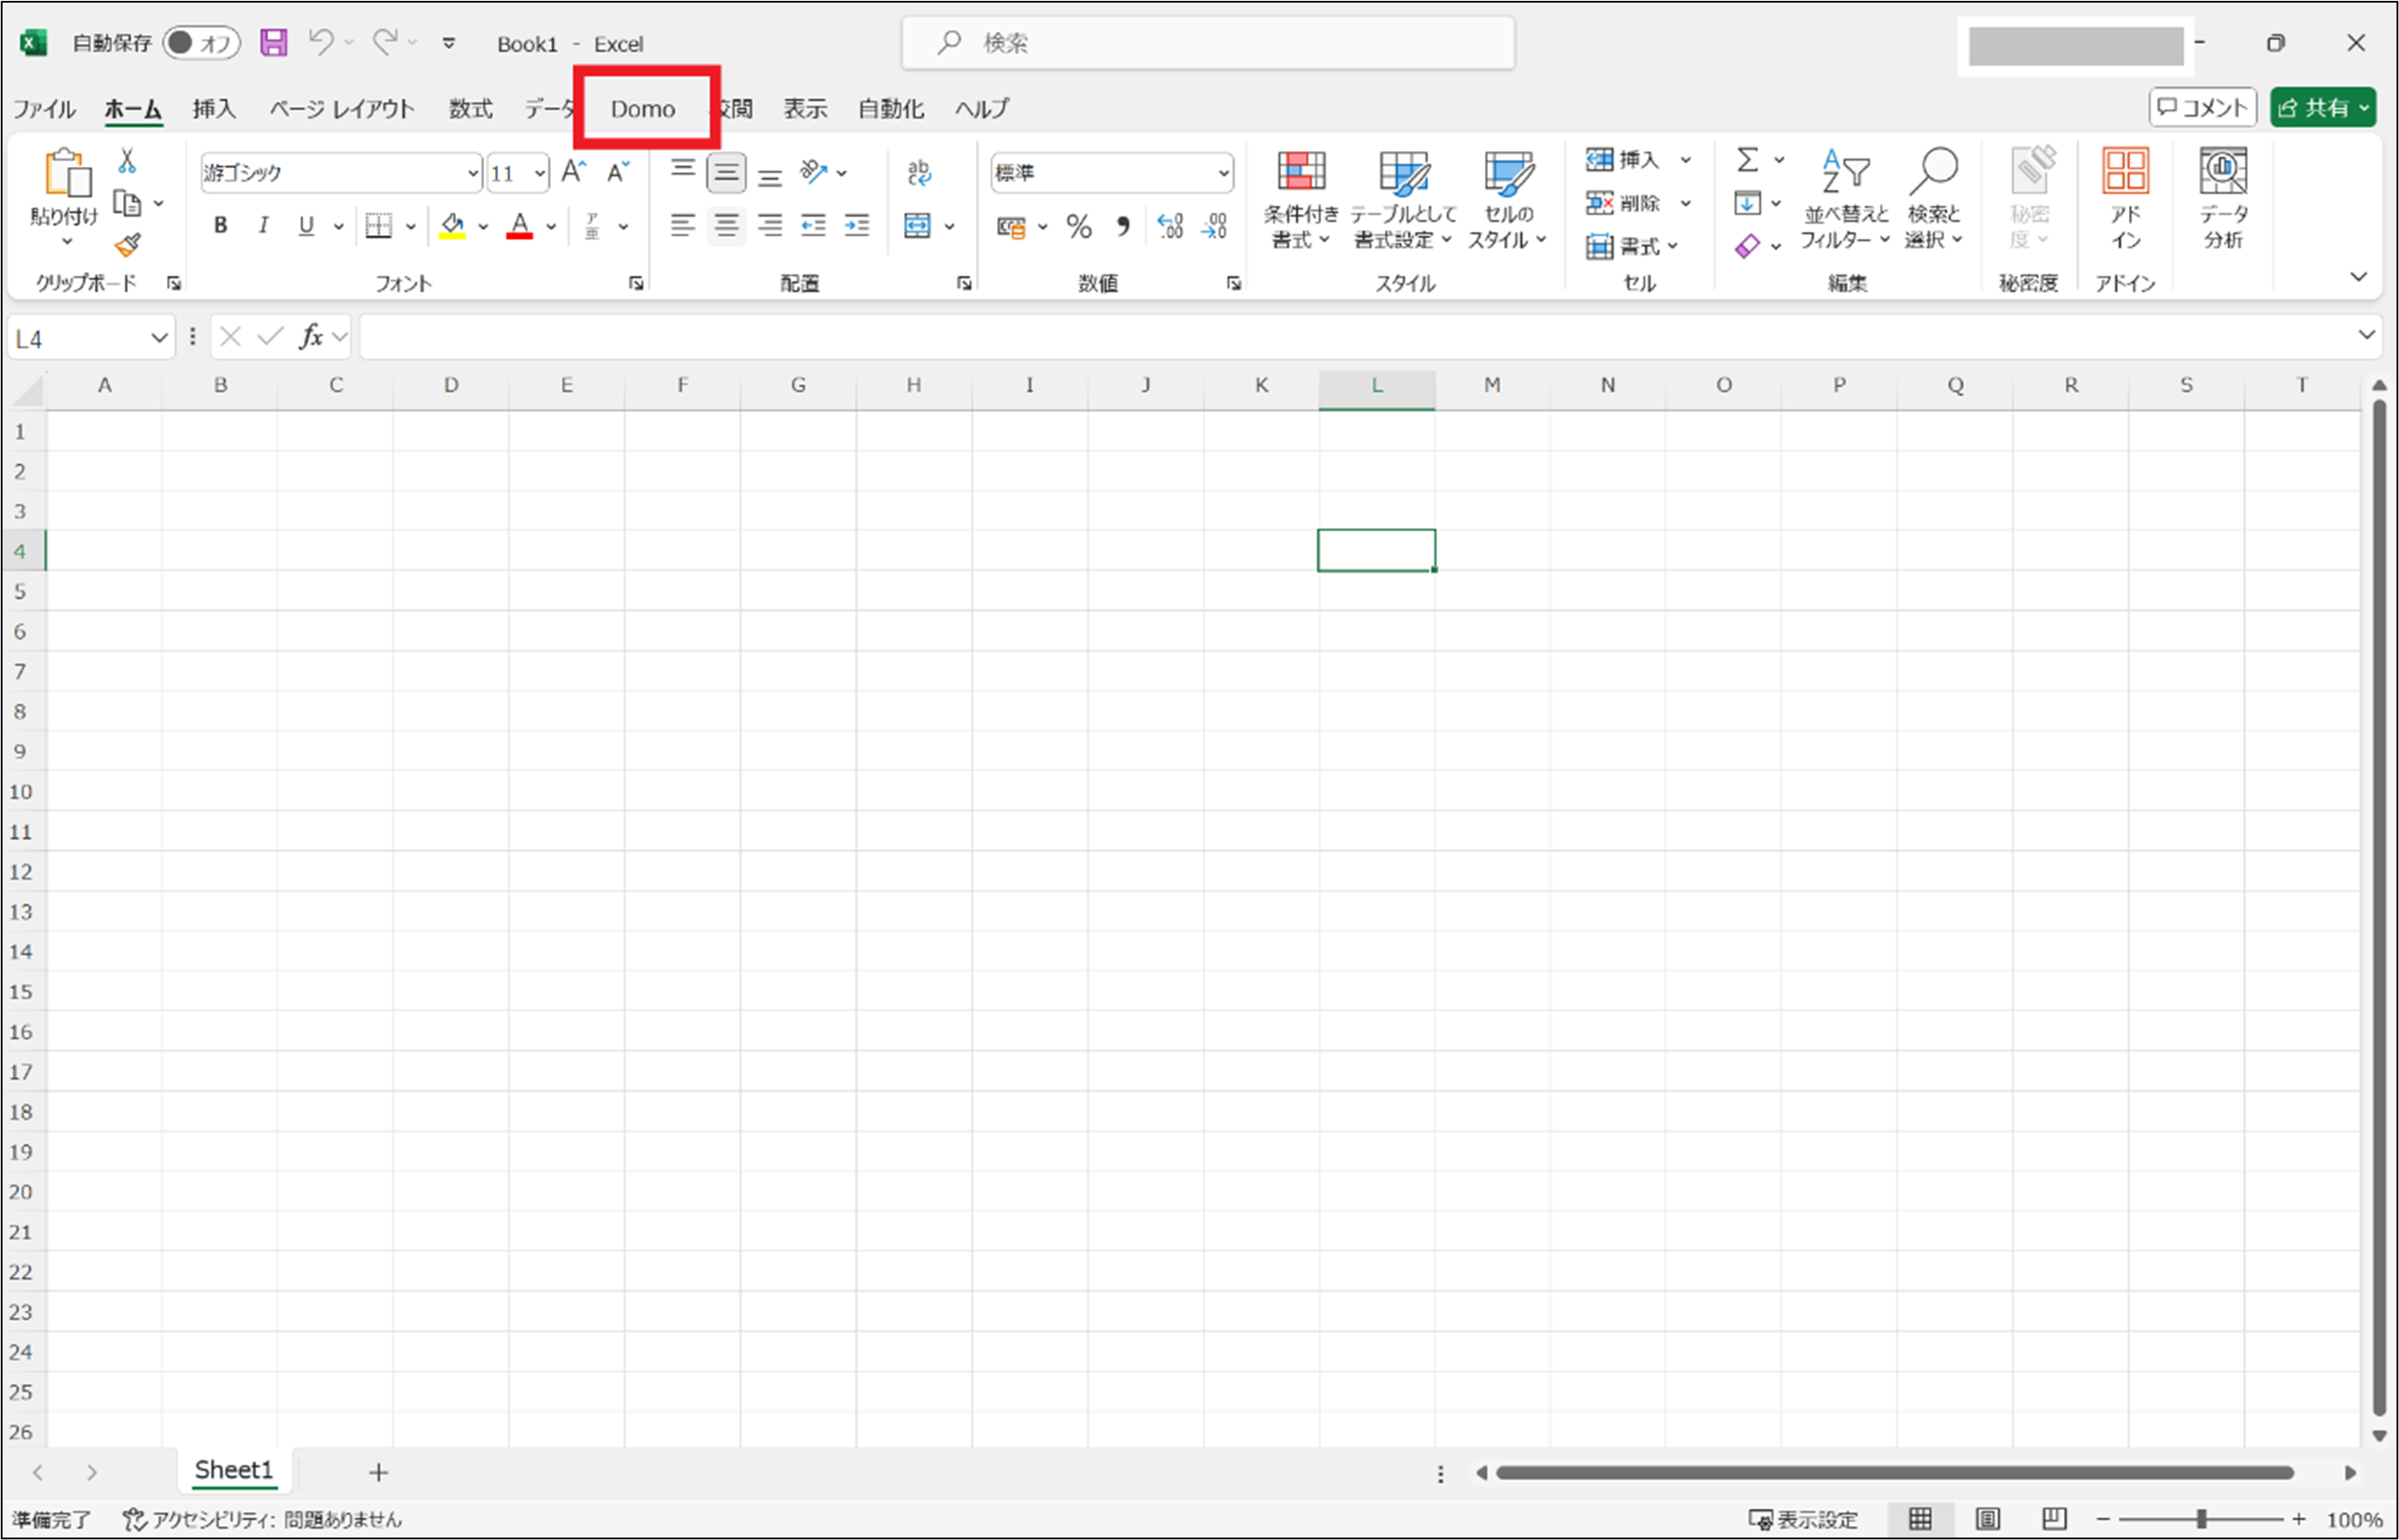Open the font name dropdown (游ゴシック)
The height and width of the screenshot is (1540, 2399).
pos(472,173)
